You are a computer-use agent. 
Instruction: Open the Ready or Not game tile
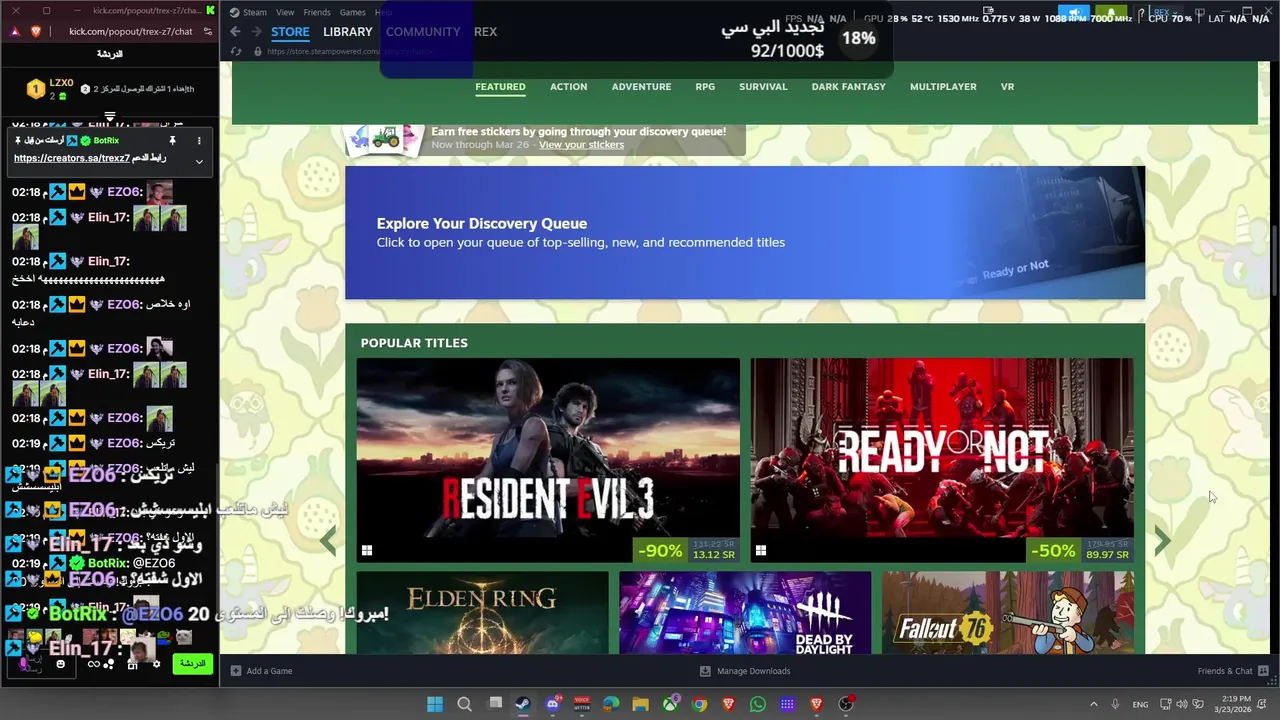pos(942,461)
